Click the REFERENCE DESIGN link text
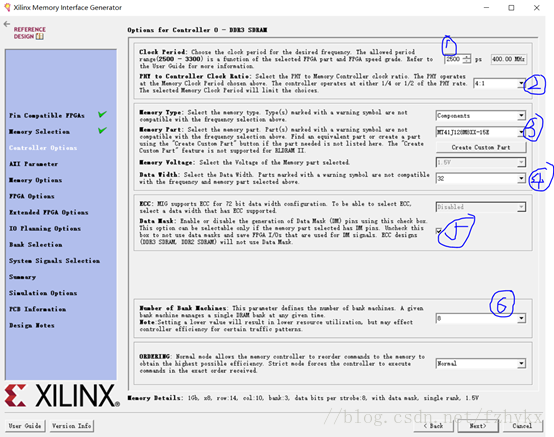The image size is (554, 437). point(30,33)
